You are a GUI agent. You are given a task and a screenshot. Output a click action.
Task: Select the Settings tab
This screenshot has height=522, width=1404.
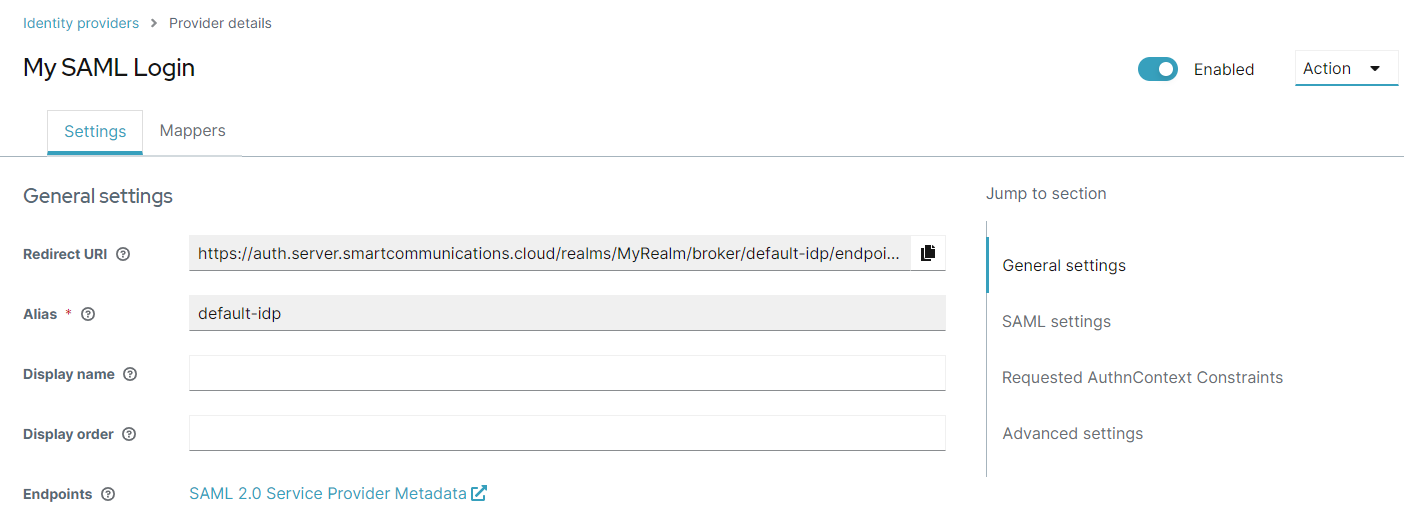(x=95, y=132)
